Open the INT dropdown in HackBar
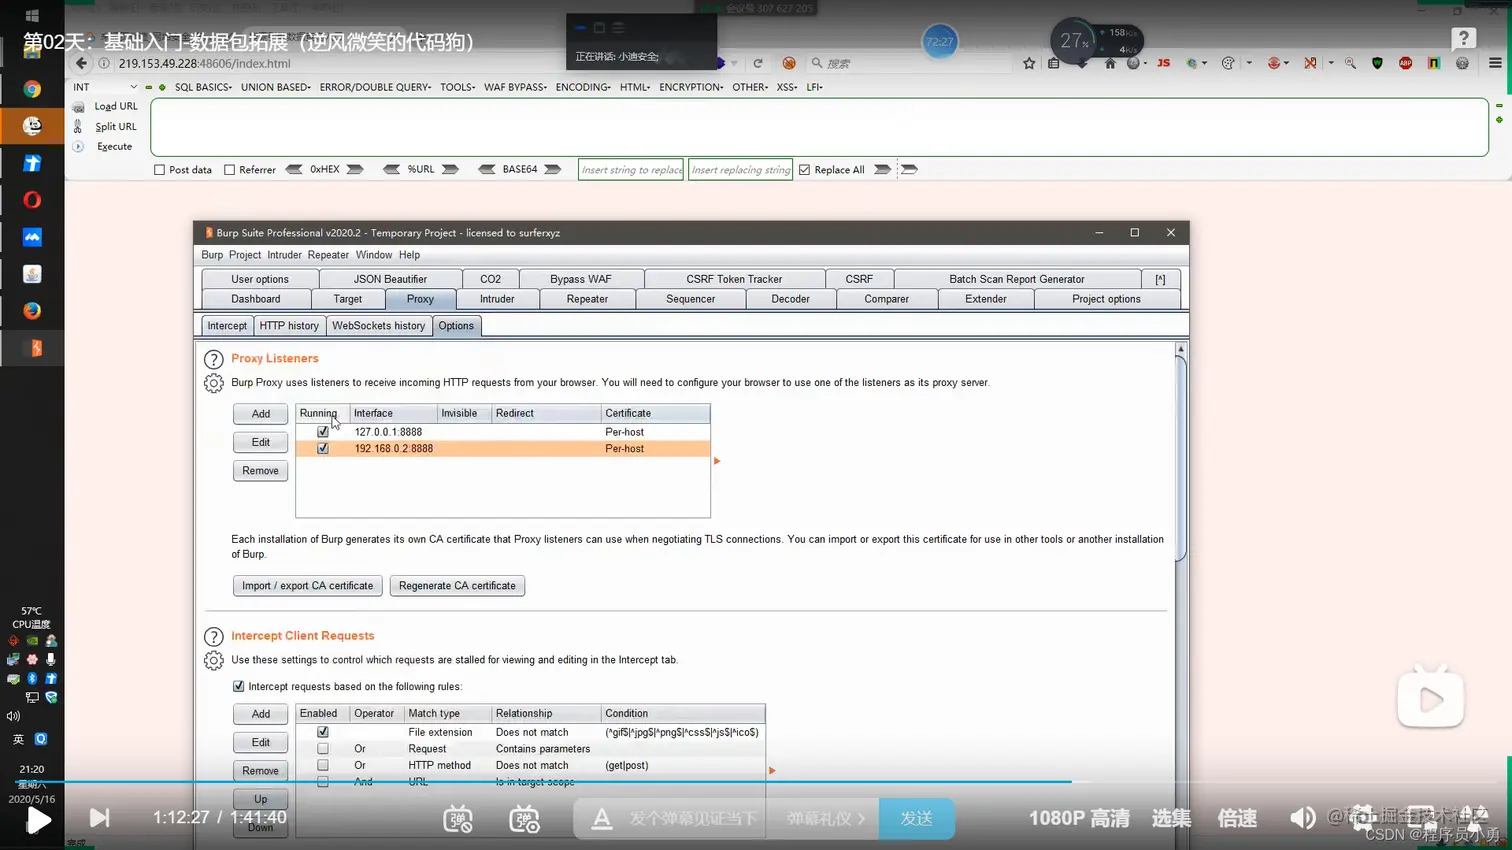The image size is (1512, 850). [x=105, y=87]
